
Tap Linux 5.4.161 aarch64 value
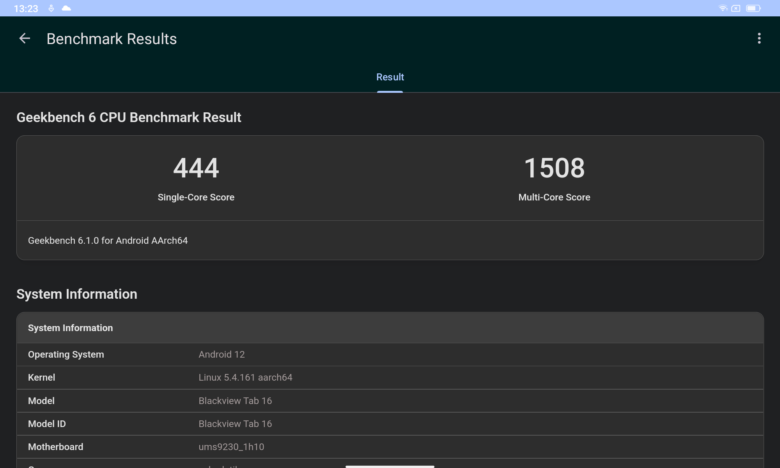(x=245, y=377)
